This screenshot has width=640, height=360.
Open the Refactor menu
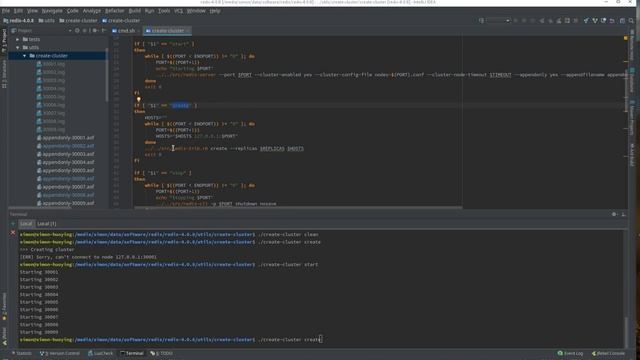point(115,11)
